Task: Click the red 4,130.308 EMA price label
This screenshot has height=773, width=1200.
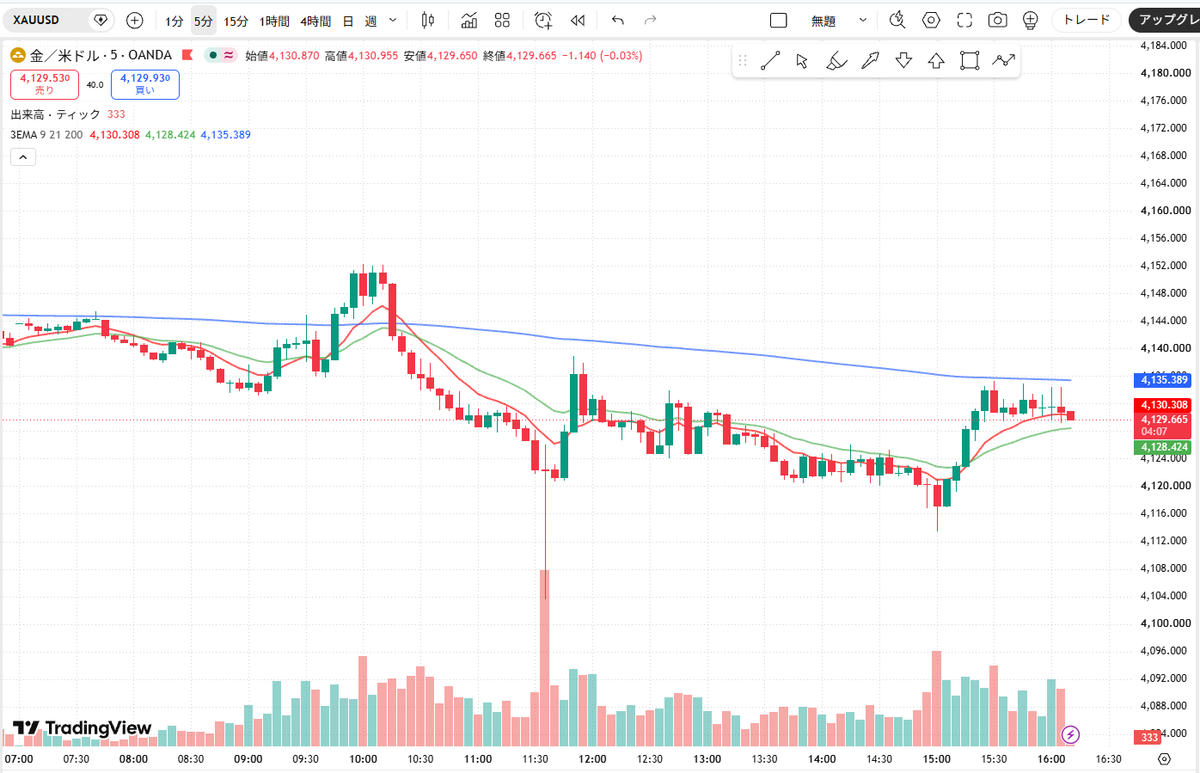Action: point(1162,404)
